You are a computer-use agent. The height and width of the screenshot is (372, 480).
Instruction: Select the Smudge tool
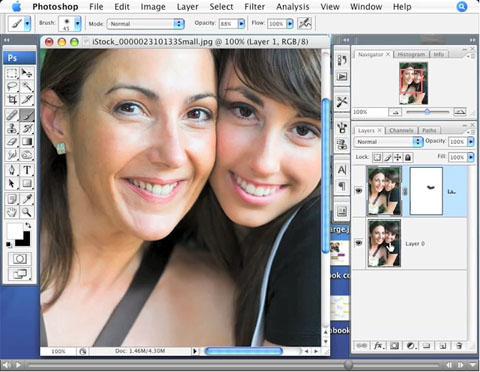tap(12, 155)
